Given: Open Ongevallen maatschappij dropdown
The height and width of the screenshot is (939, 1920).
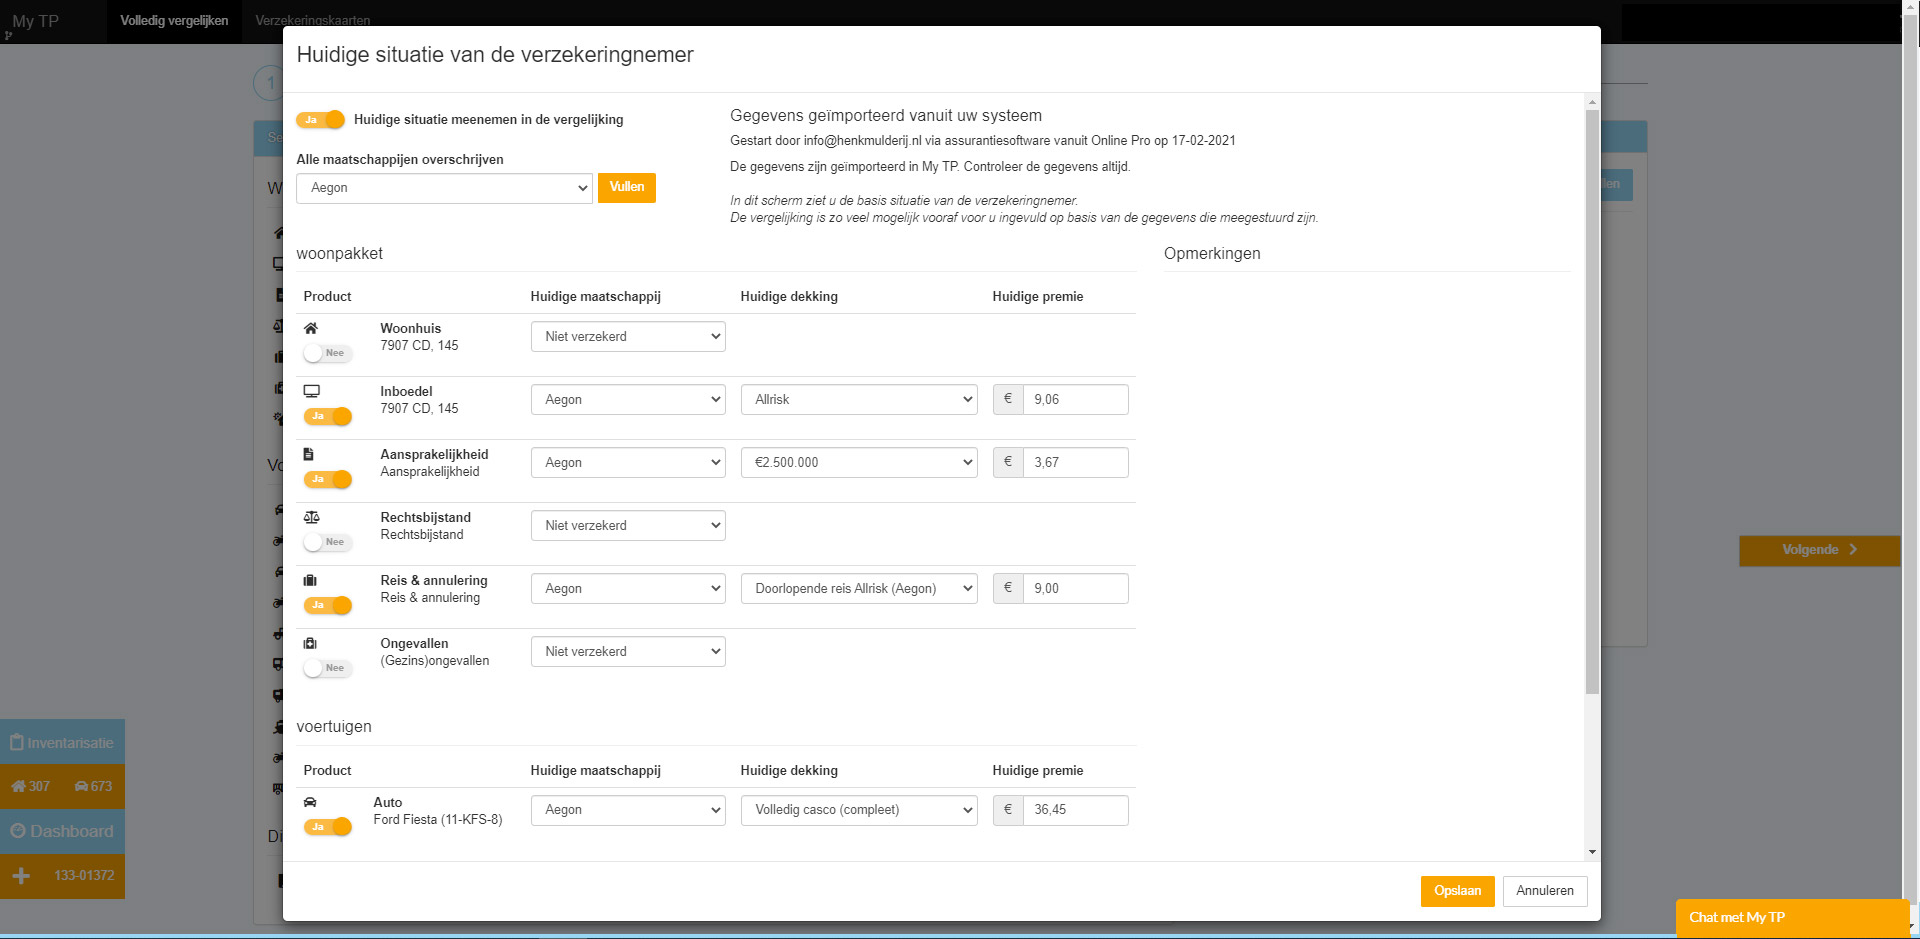Looking at the screenshot, I should tap(628, 652).
